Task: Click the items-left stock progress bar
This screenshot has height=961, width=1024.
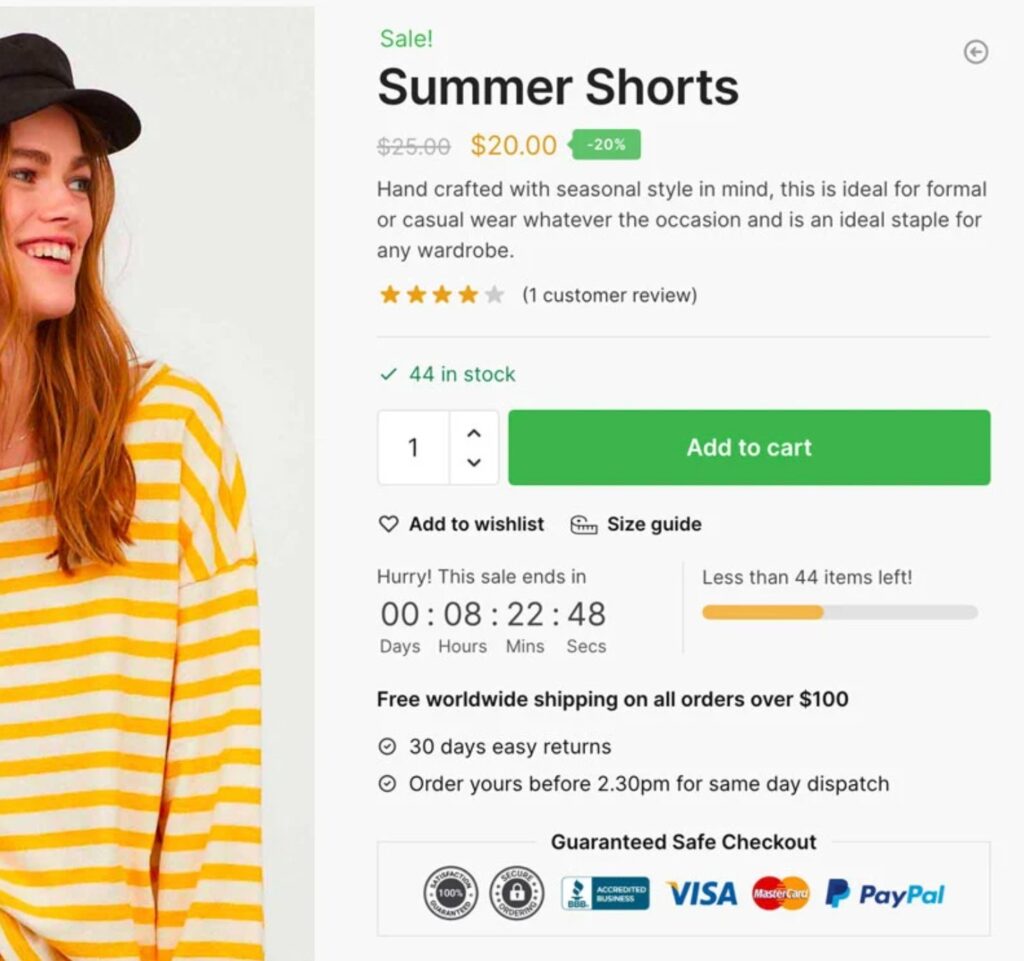Action: click(x=840, y=612)
